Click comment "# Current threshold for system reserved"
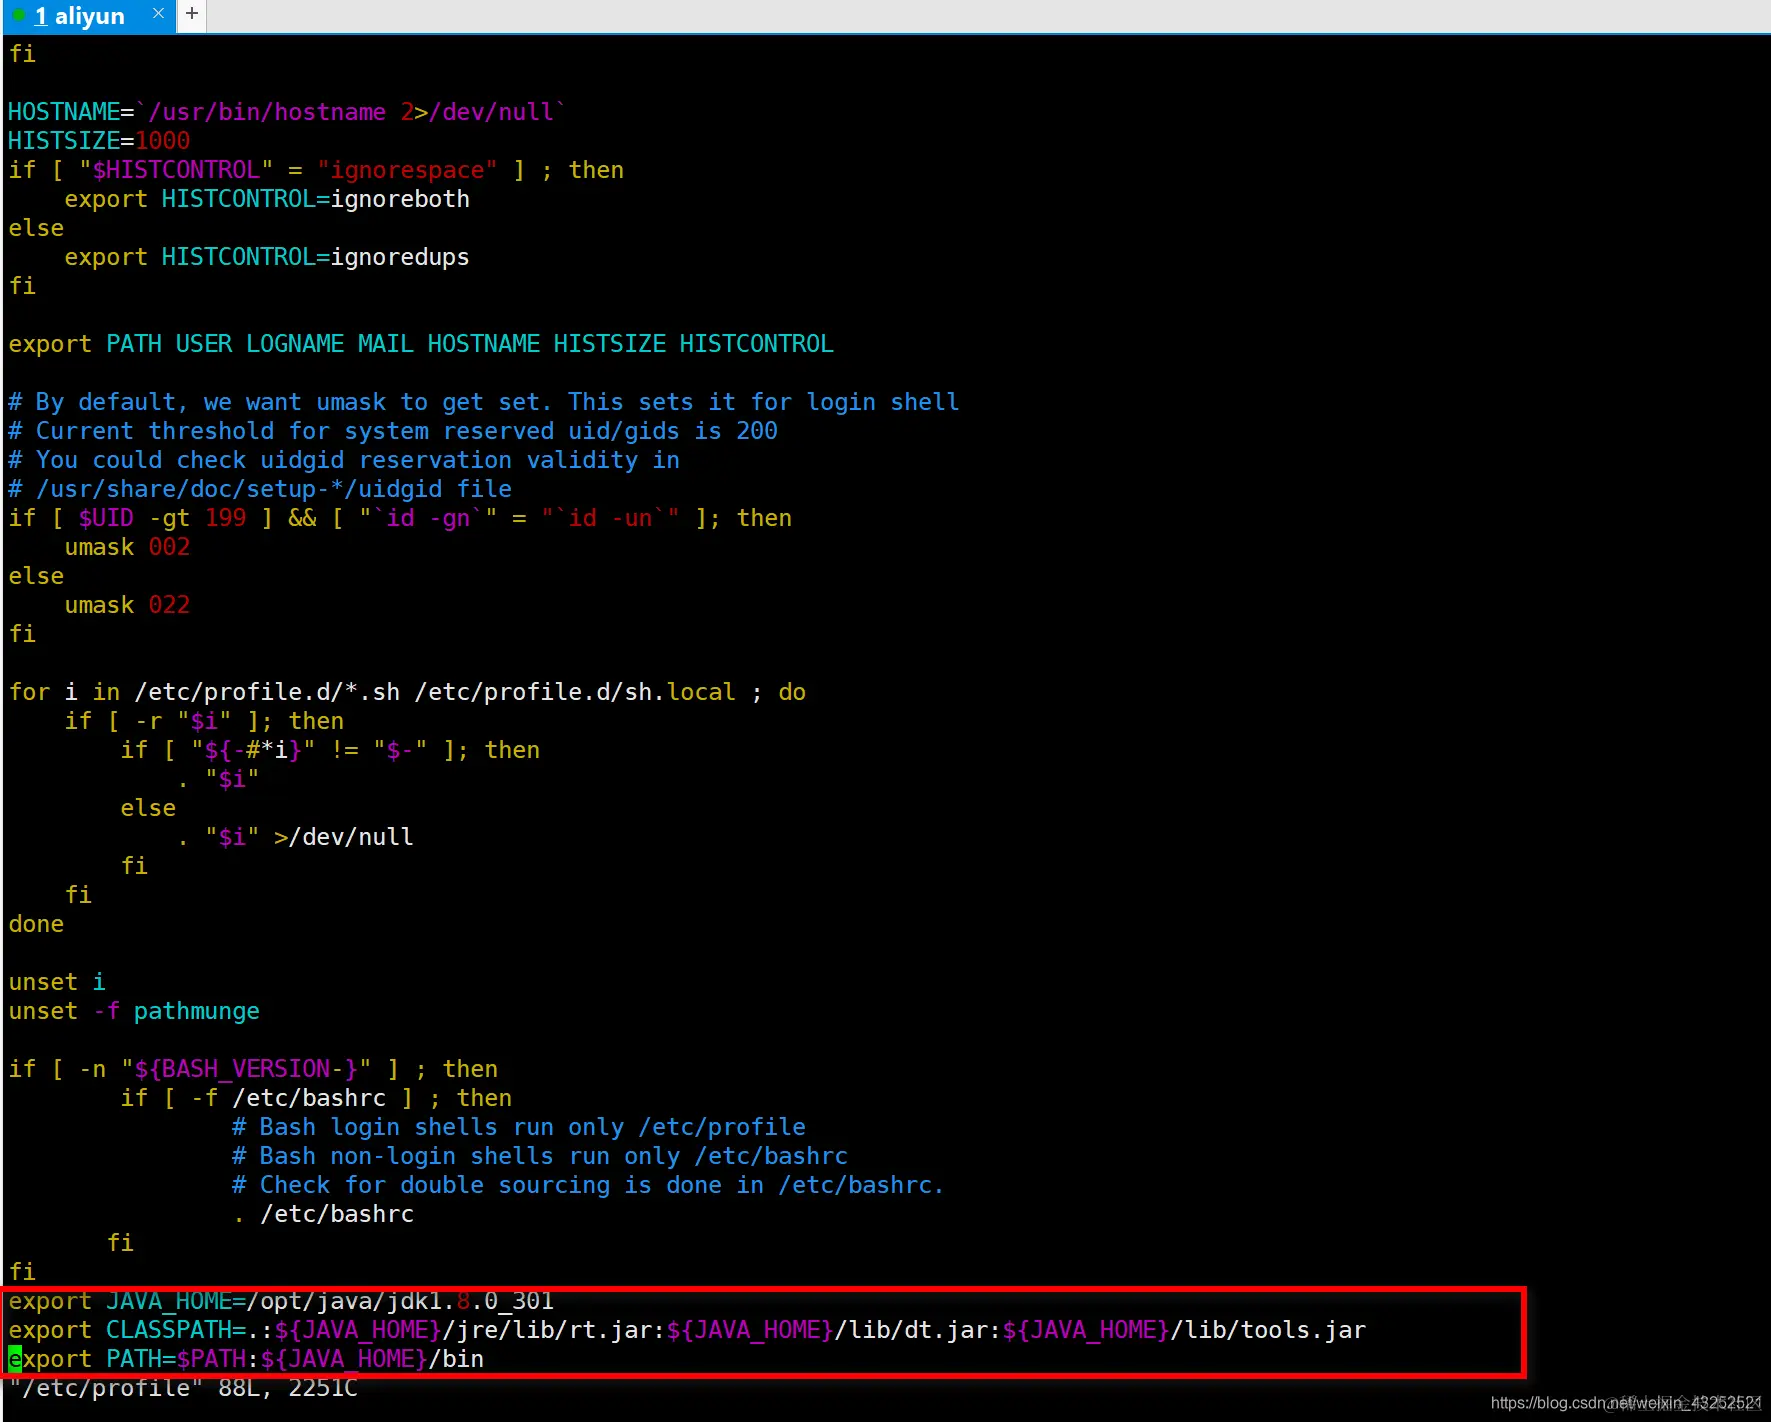The height and width of the screenshot is (1422, 1771). (x=393, y=431)
